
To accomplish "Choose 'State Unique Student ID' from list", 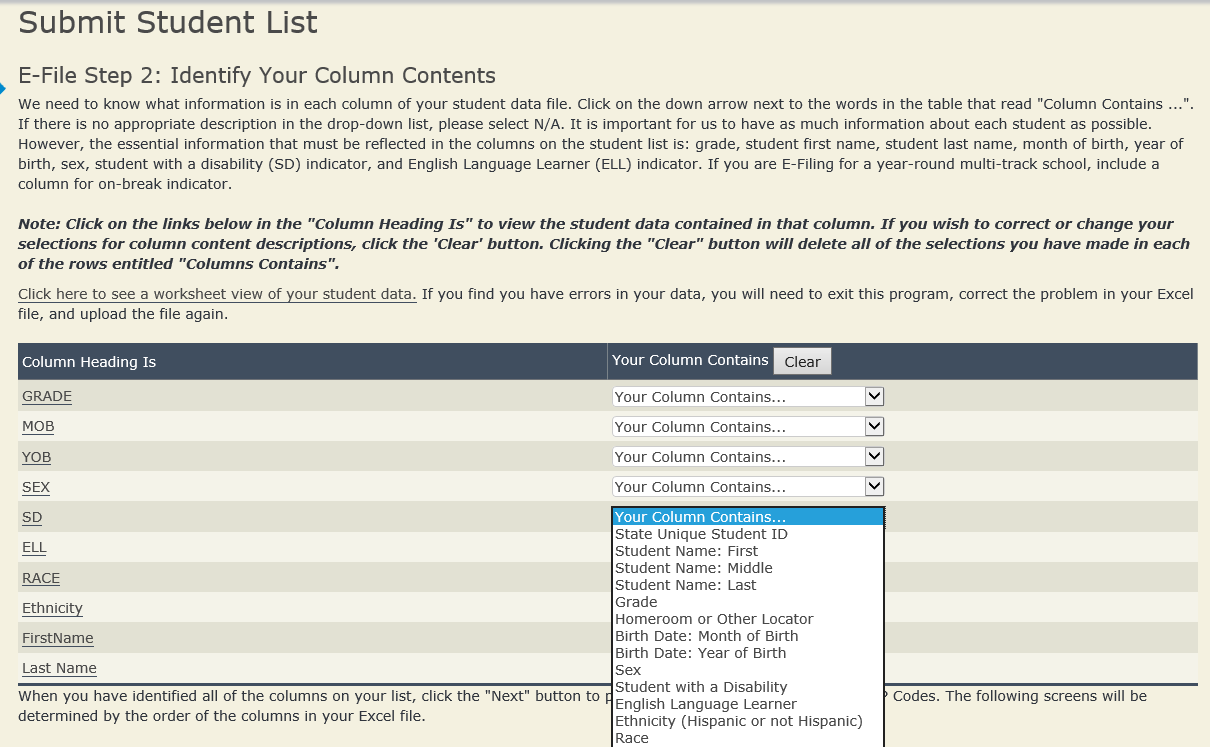I will click(701, 534).
